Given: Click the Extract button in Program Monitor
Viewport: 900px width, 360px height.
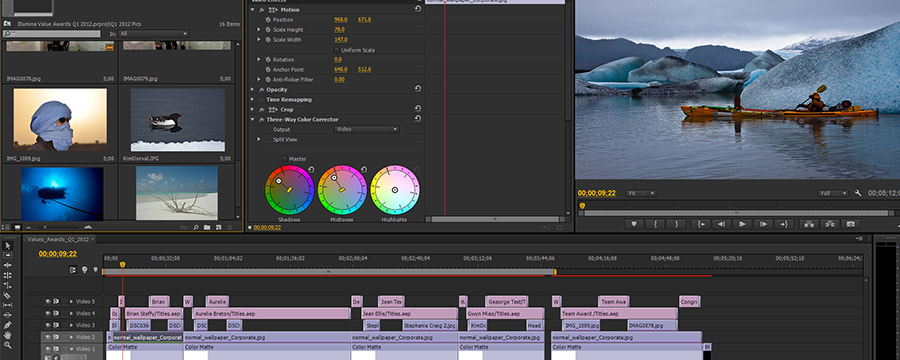Looking at the screenshot, I should pyautogui.click(x=829, y=224).
